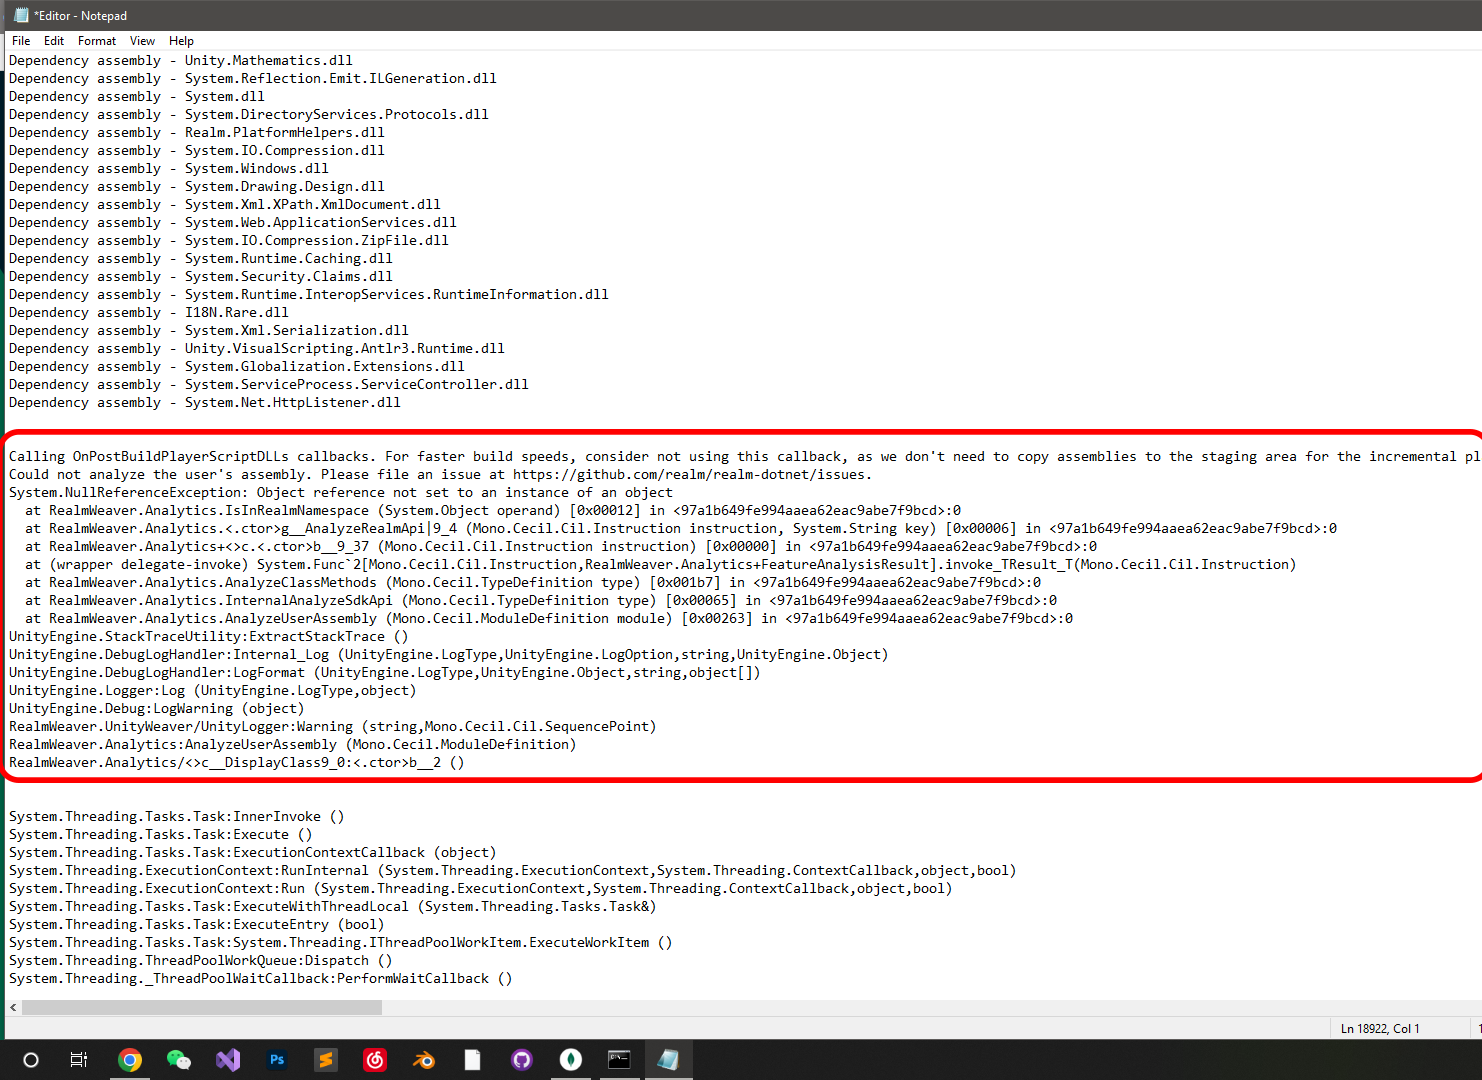This screenshot has width=1482, height=1080.
Task: Open the File menu
Action: coord(21,41)
